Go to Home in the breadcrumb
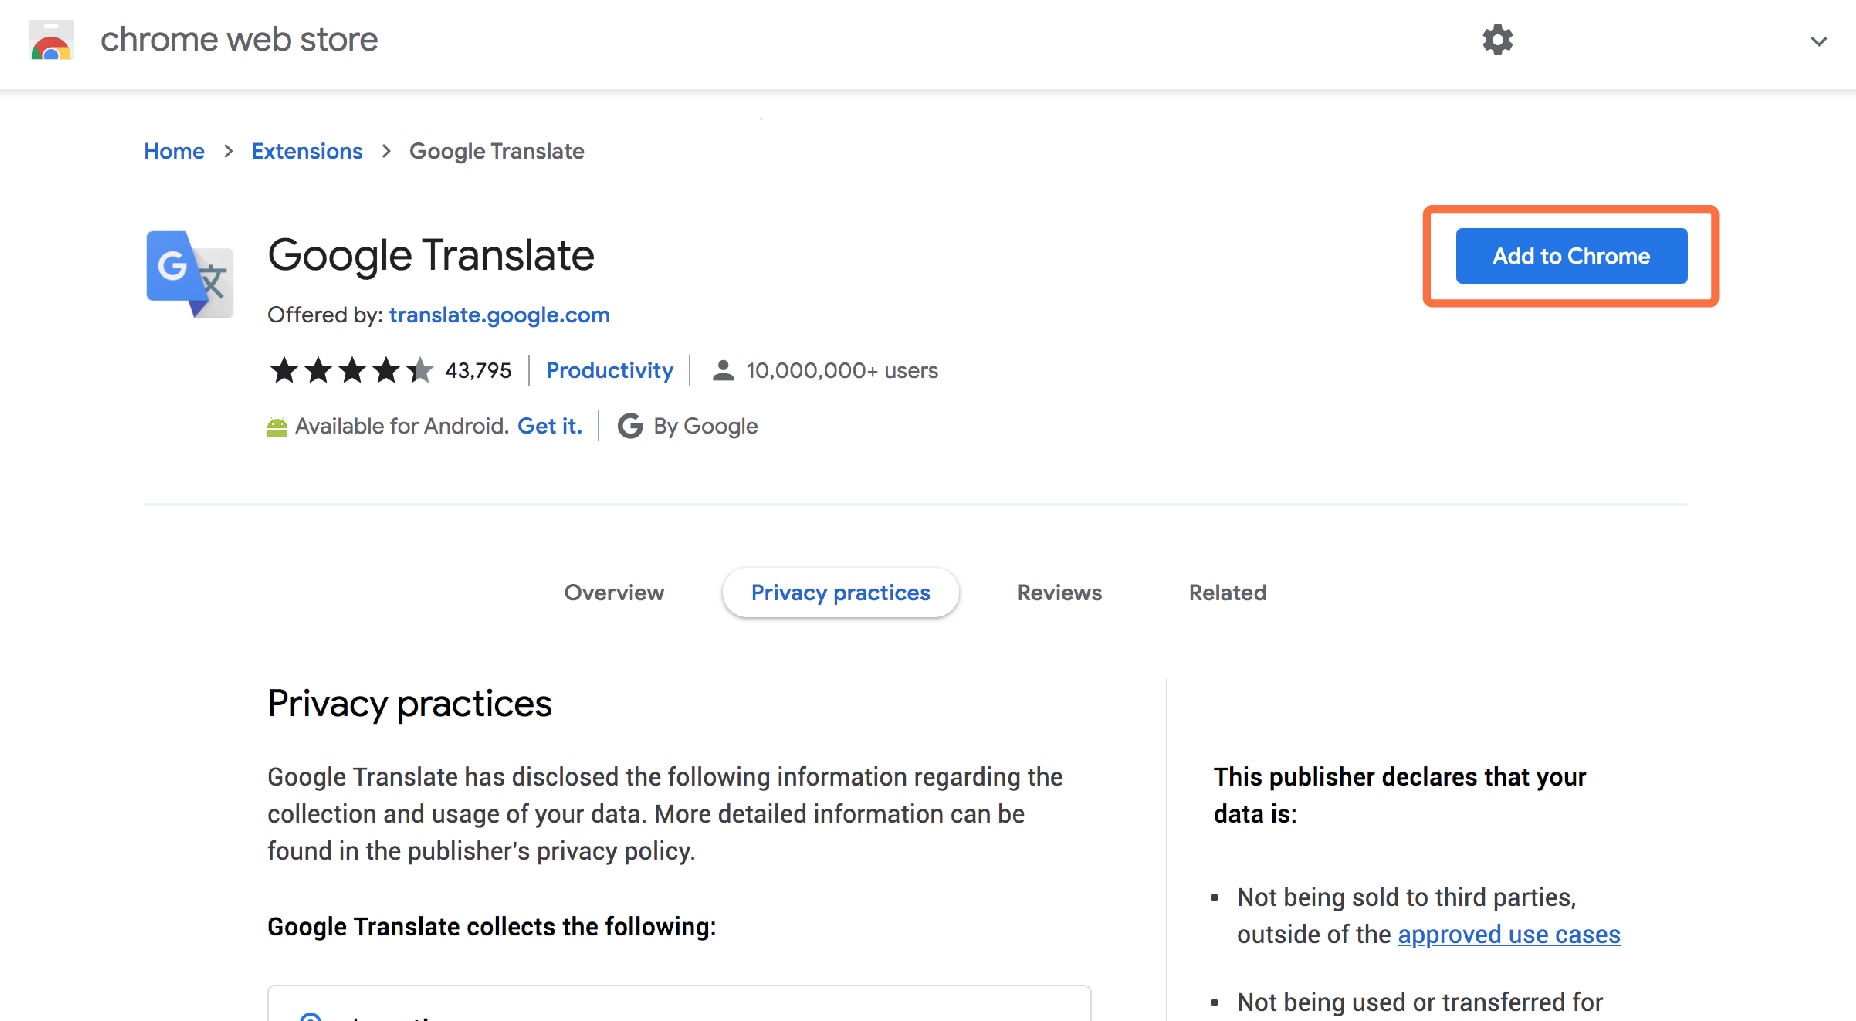The image size is (1856, 1021). pos(174,151)
